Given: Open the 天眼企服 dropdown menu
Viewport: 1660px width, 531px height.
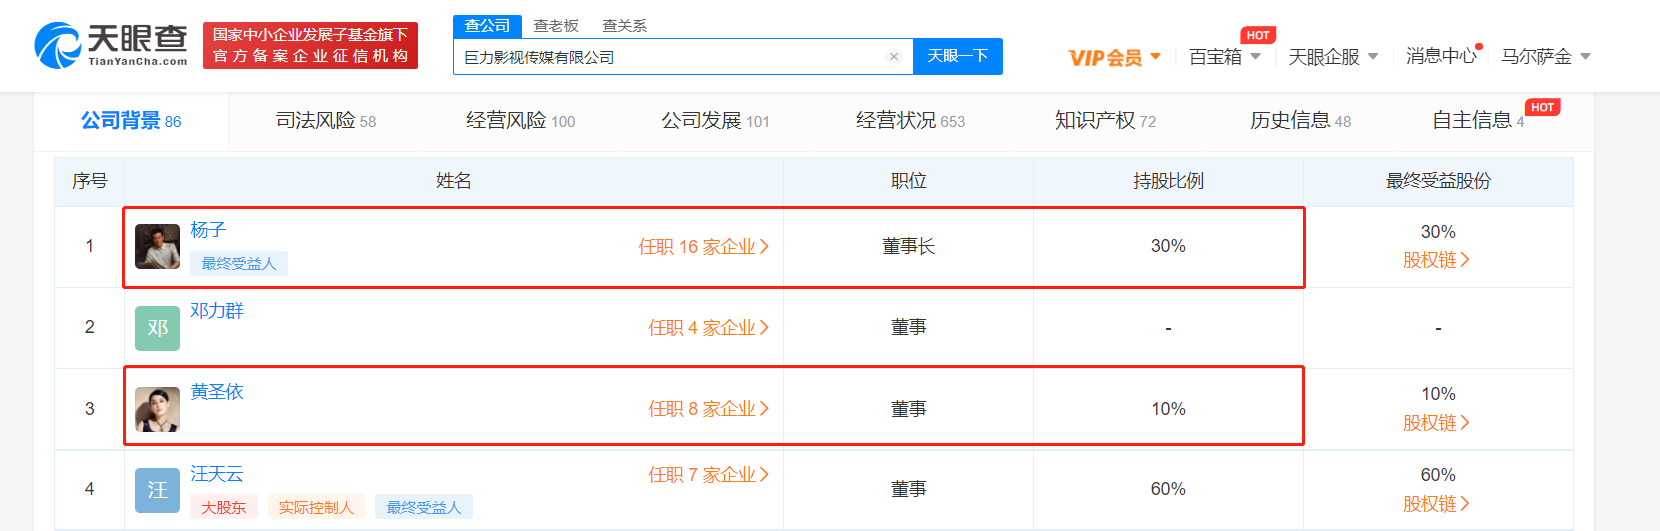Looking at the screenshot, I should [1333, 57].
